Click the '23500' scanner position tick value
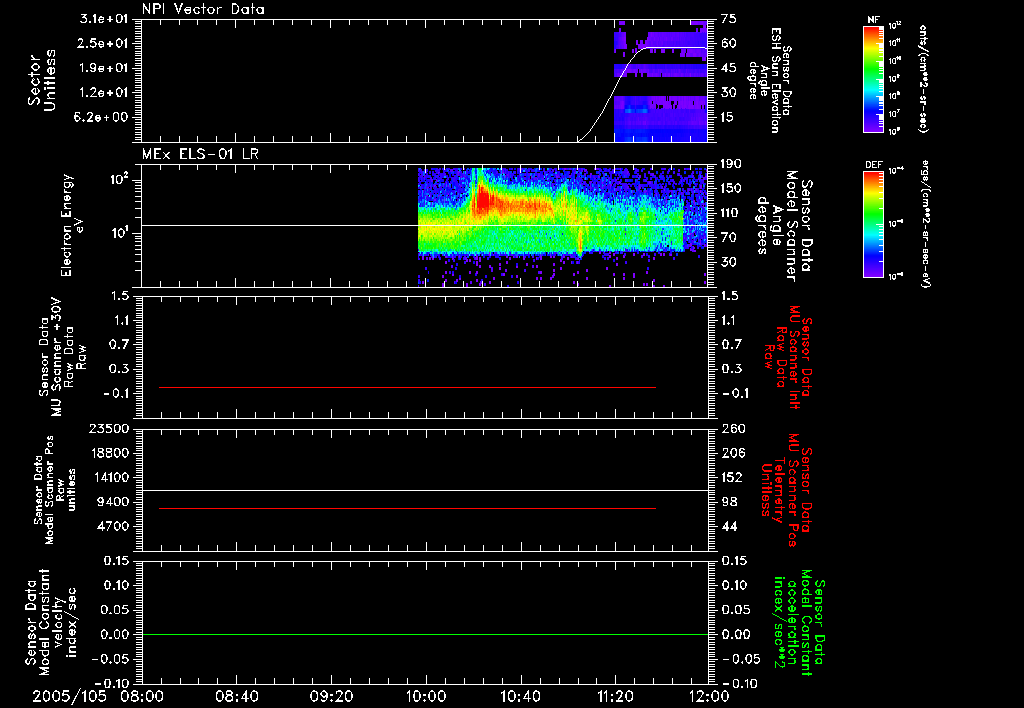This screenshot has height=708, width=1024. coord(109,429)
